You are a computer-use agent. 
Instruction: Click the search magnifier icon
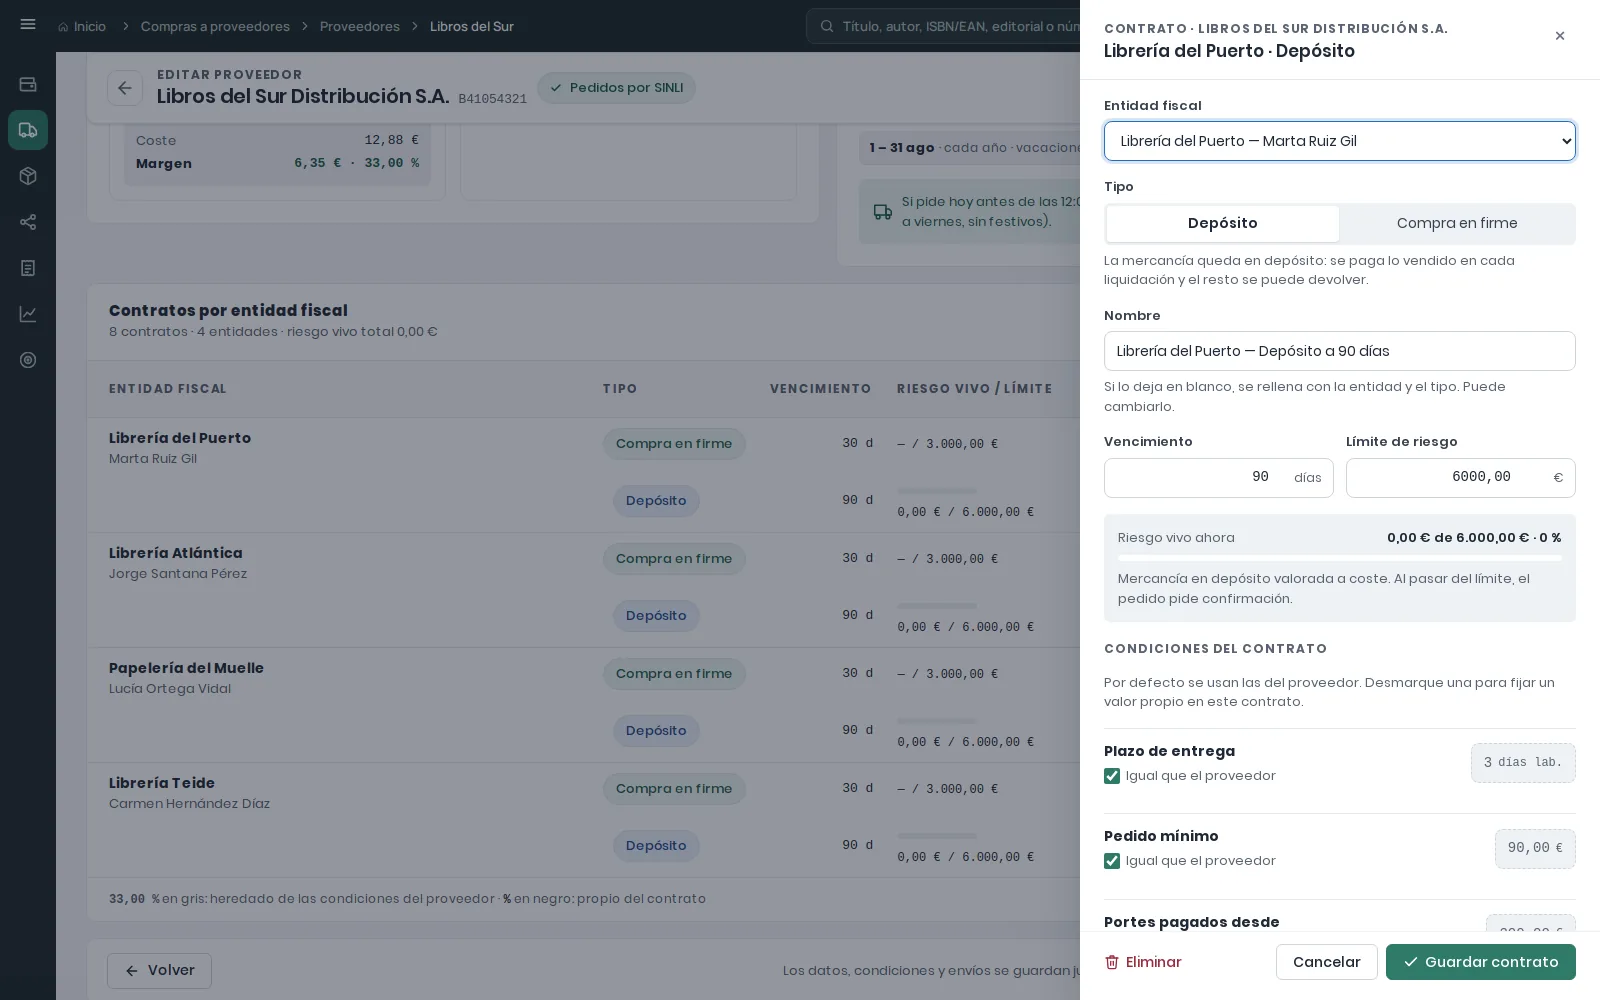[x=827, y=26]
